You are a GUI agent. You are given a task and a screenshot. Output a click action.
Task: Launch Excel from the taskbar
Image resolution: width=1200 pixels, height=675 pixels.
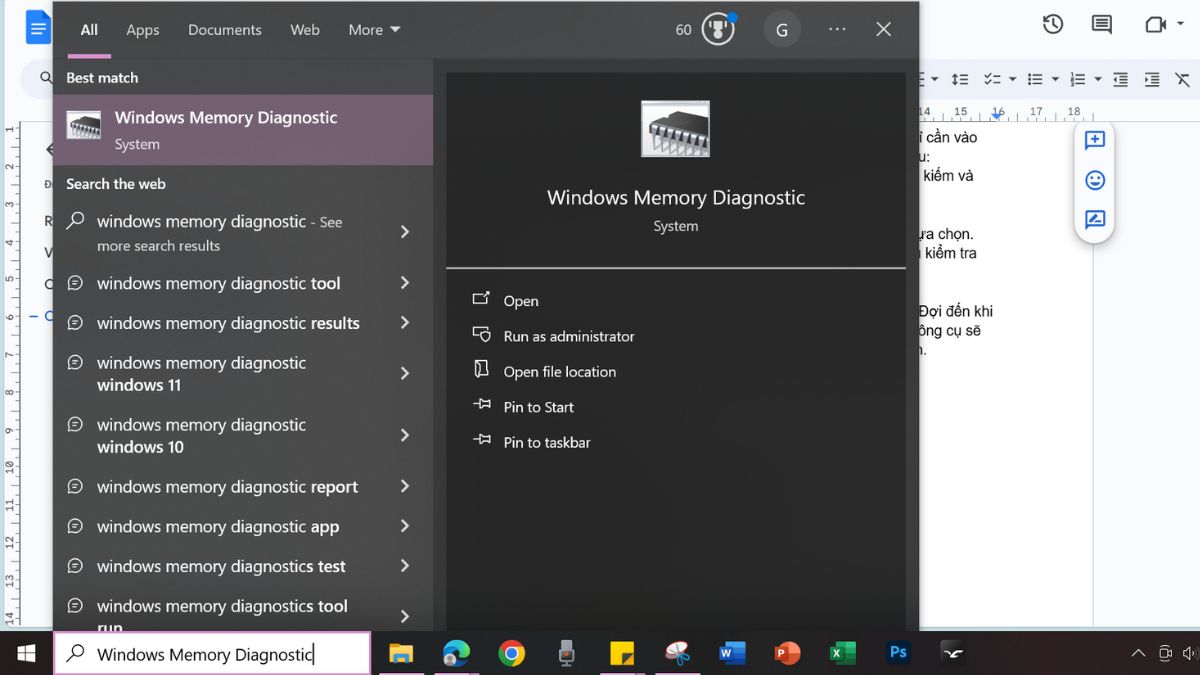click(x=843, y=654)
